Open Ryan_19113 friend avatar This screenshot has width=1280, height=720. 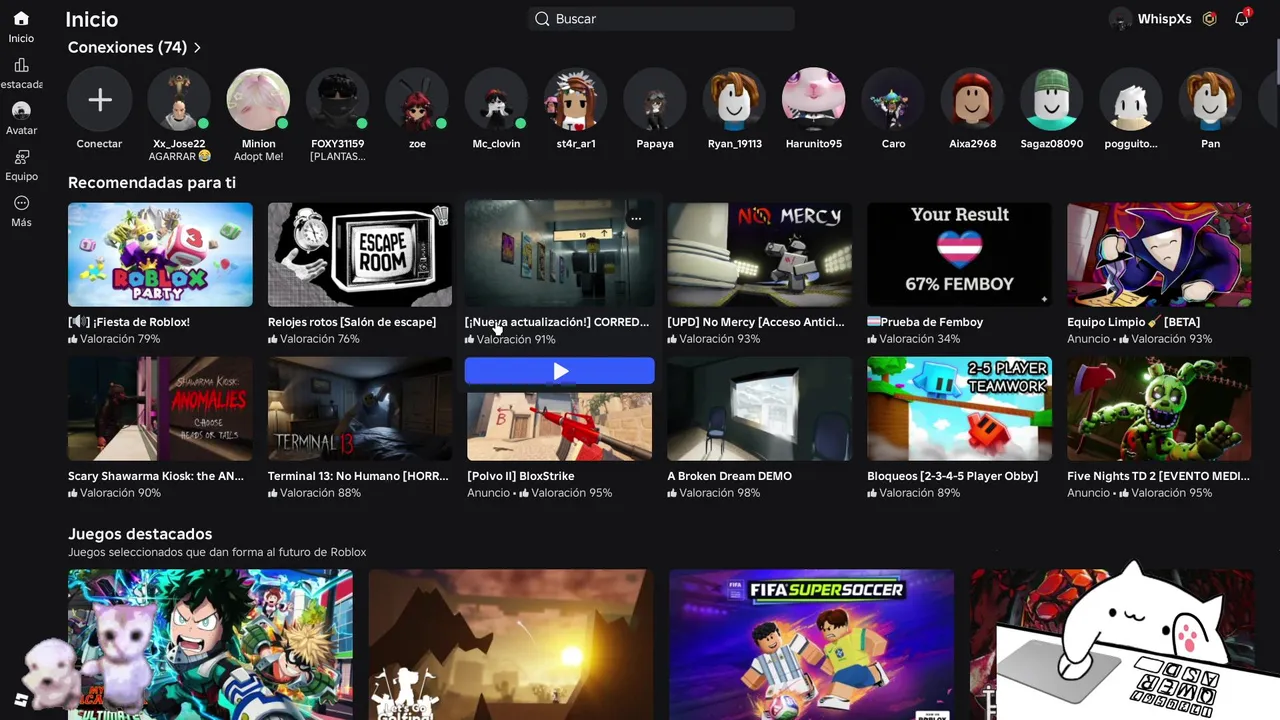(734, 100)
